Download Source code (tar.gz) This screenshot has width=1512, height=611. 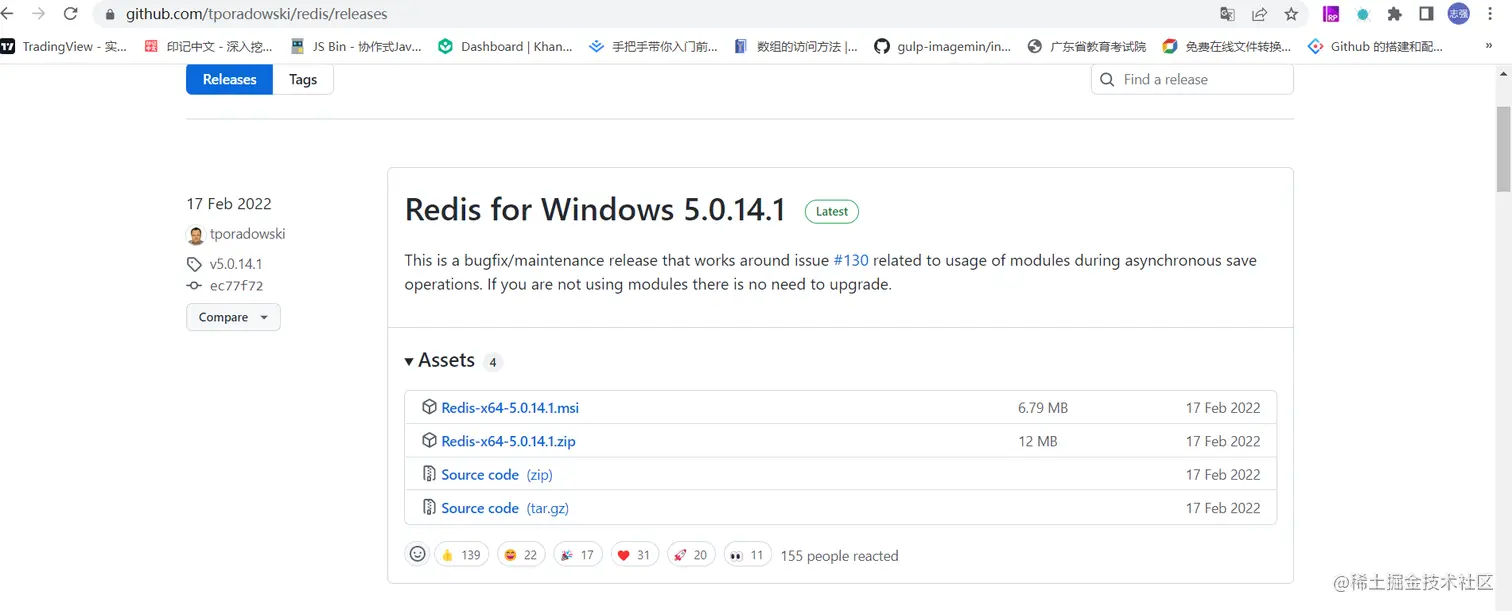click(x=505, y=508)
